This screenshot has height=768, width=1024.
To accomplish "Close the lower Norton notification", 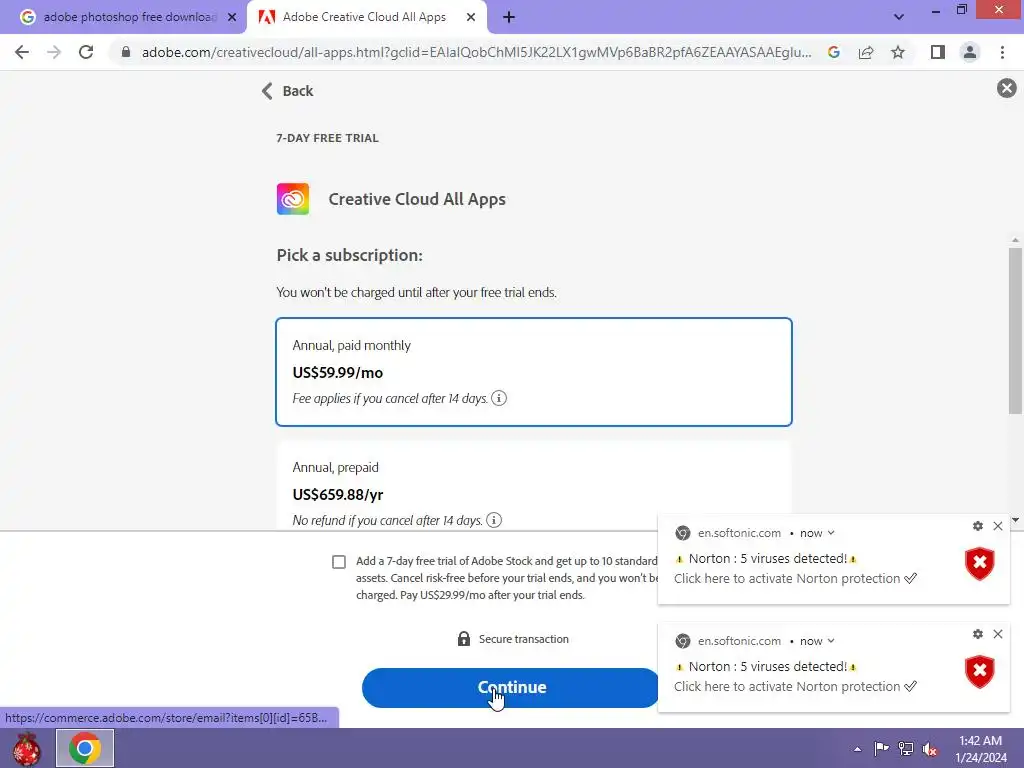I will [998, 634].
